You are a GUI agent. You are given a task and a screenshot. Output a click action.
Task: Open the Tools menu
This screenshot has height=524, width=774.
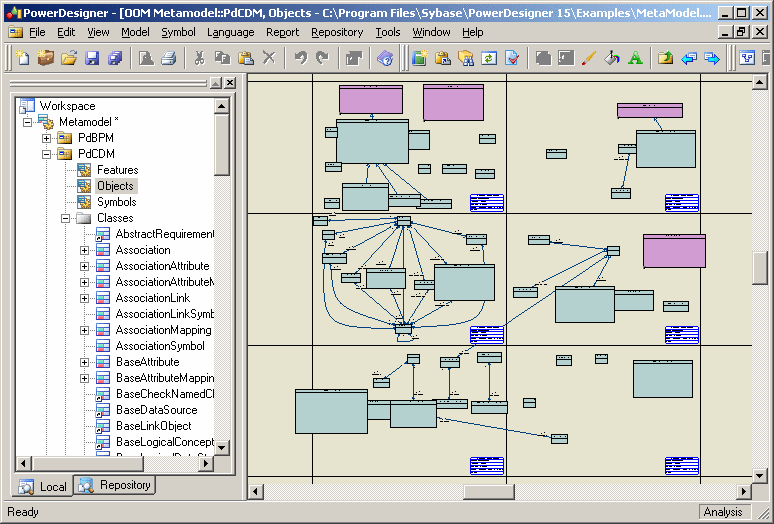pyautogui.click(x=387, y=32)
